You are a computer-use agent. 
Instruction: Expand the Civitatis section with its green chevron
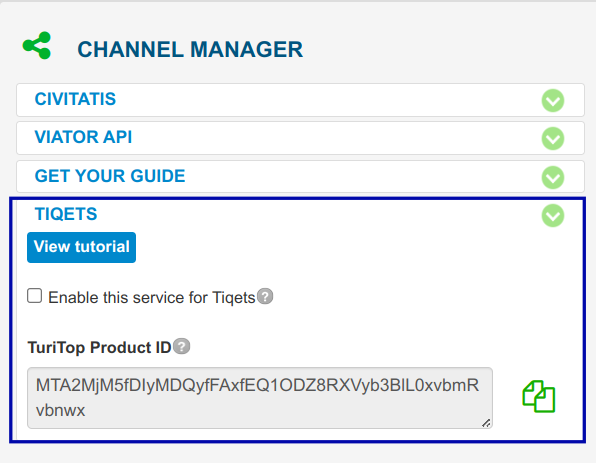(x=553, y=100)
